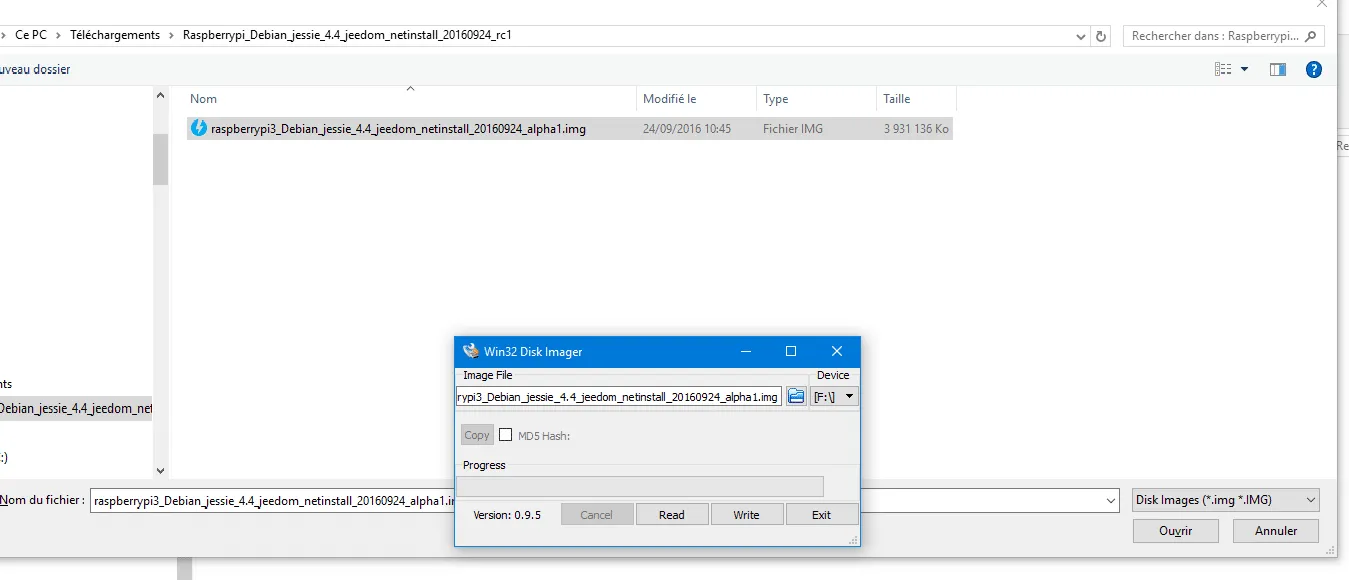Click the Ouvrir button
This screenshot has width=1349, height=580.
pos(1176,531)
